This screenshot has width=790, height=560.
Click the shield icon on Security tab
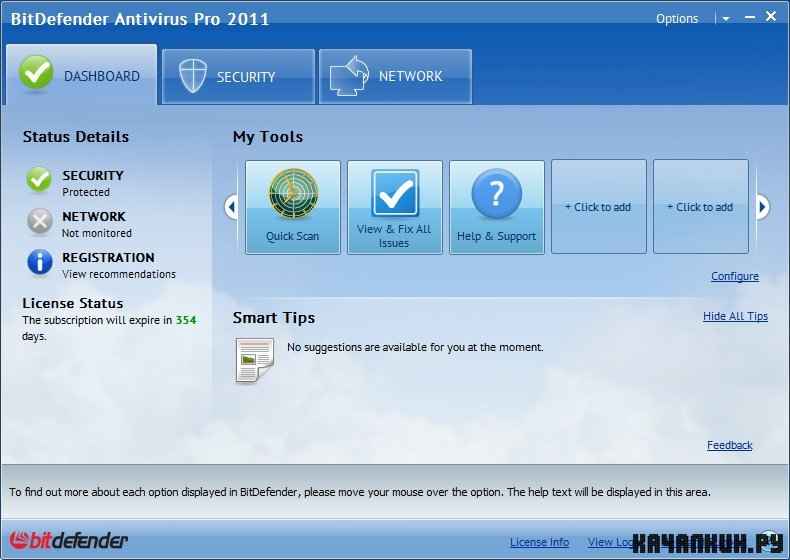click(193, 76)
